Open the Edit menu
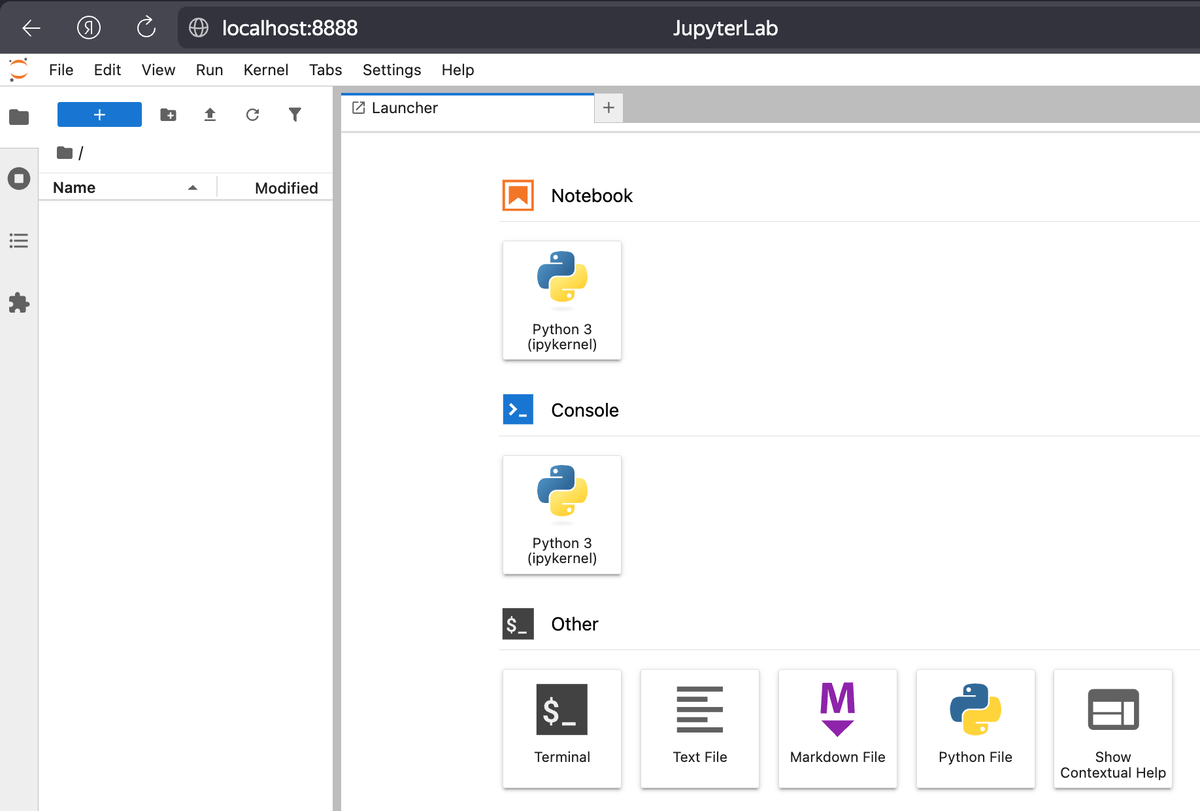The width and height of the screenshot is (1200, 811). 107,70
